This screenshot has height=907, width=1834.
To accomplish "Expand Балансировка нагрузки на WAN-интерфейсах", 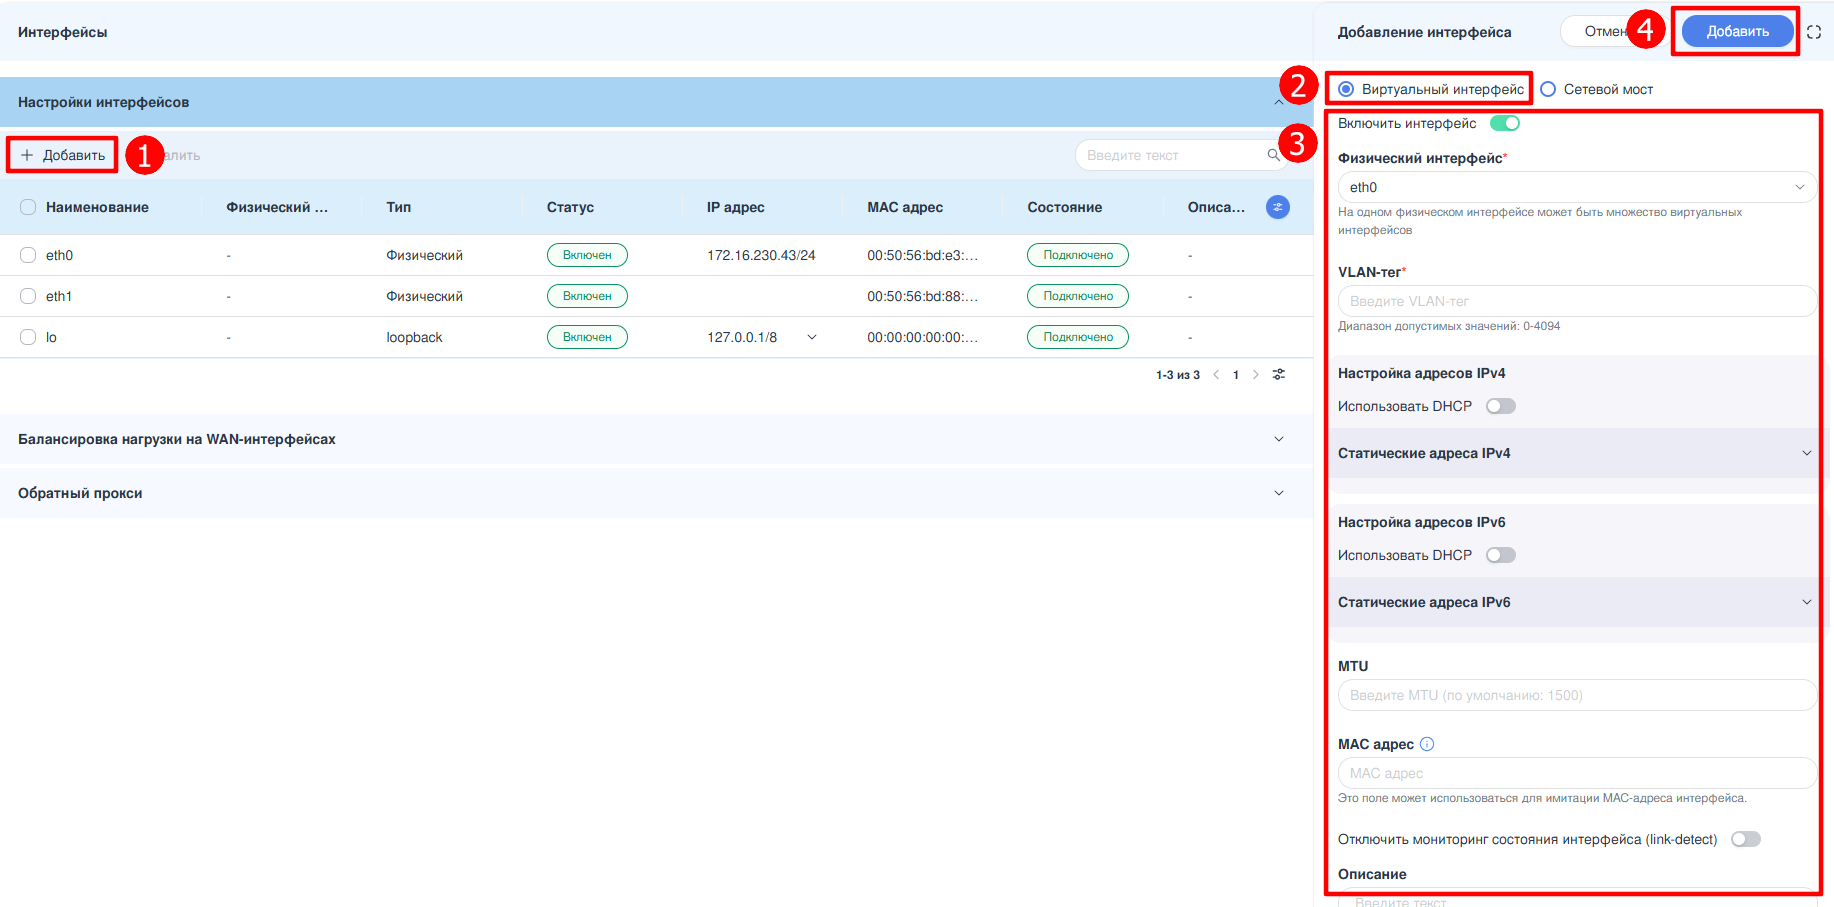I will (x=1278, y=439).
